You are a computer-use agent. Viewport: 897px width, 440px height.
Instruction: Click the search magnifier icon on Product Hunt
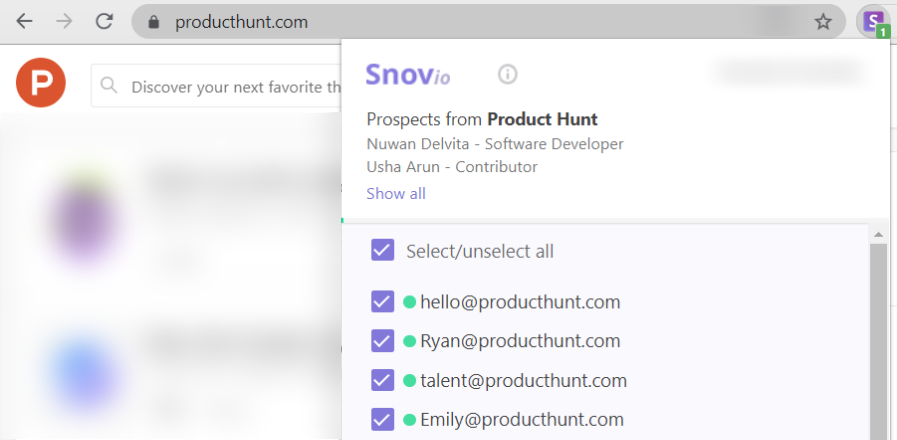click(x=109, y=86)
